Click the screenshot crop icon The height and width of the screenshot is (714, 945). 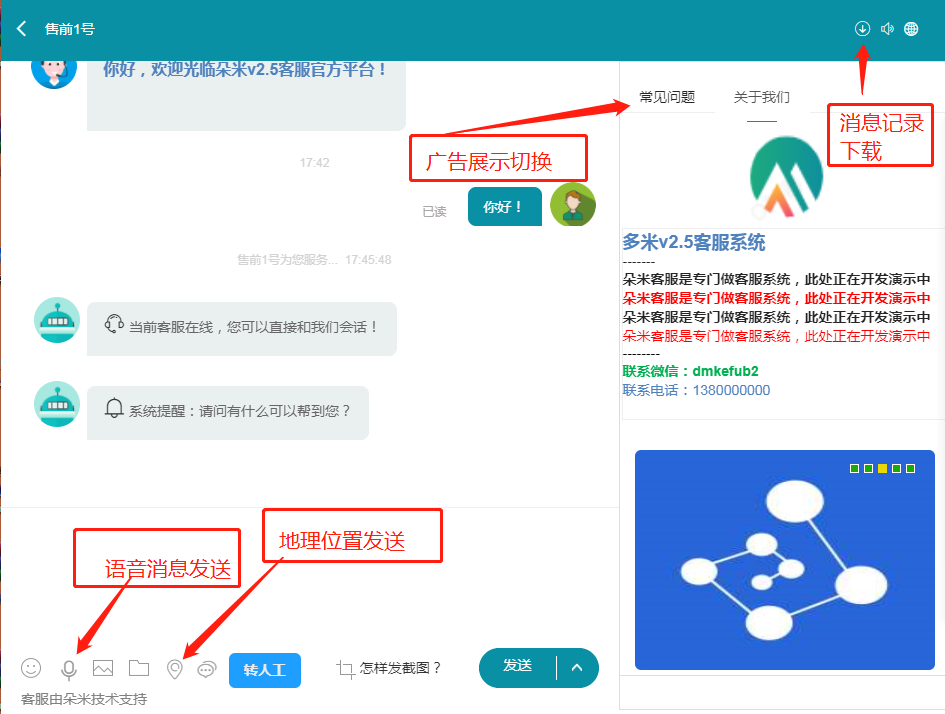pyautogui.click(x=345, y=669)
